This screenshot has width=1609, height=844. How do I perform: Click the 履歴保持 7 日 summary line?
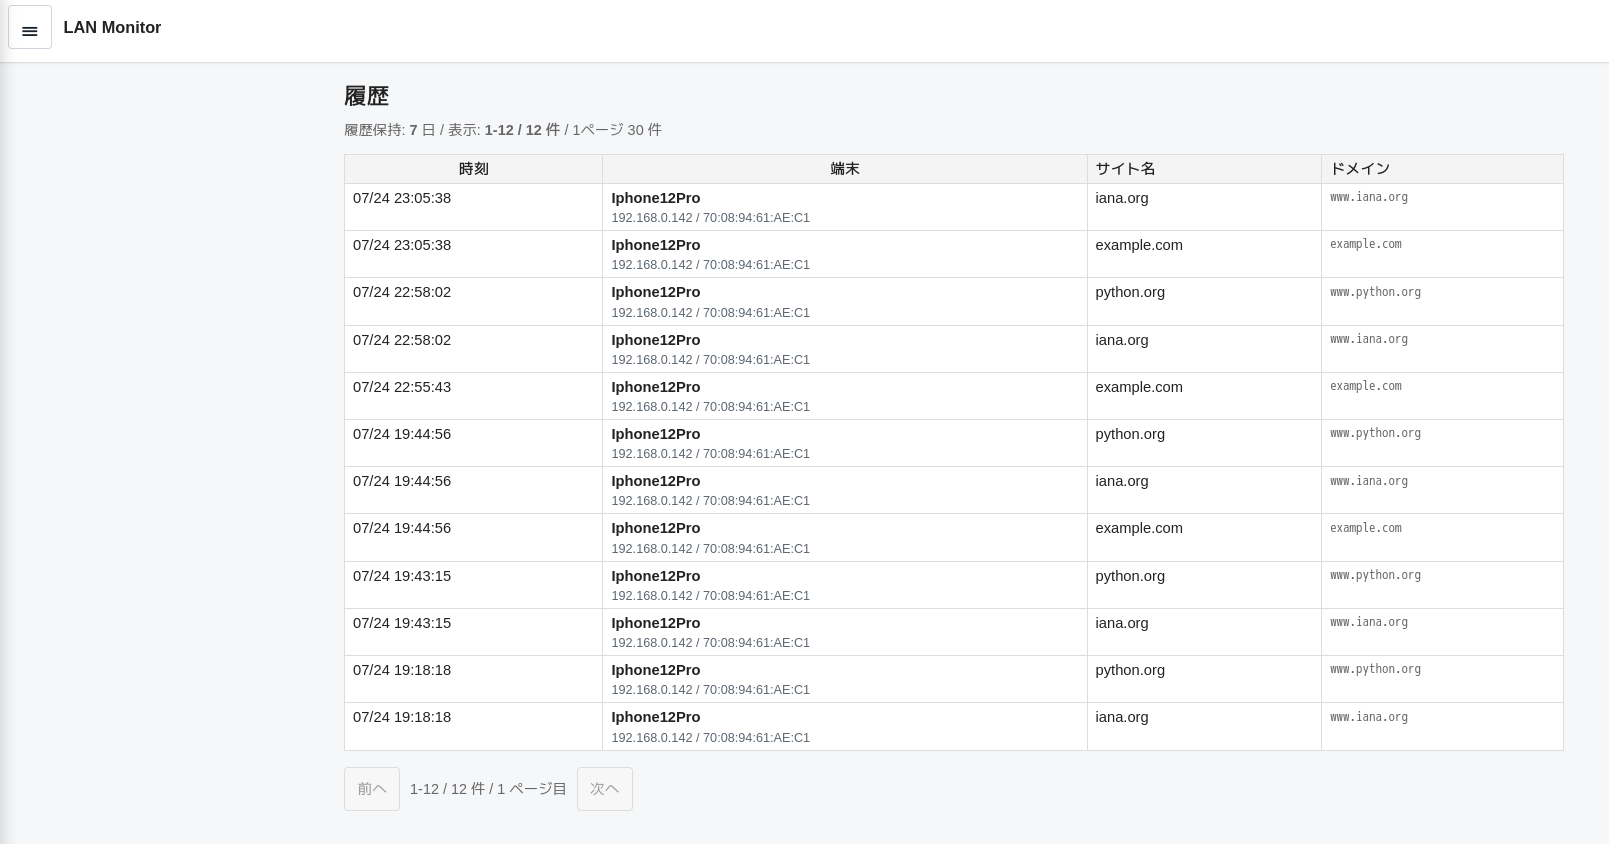pos(503,130)
